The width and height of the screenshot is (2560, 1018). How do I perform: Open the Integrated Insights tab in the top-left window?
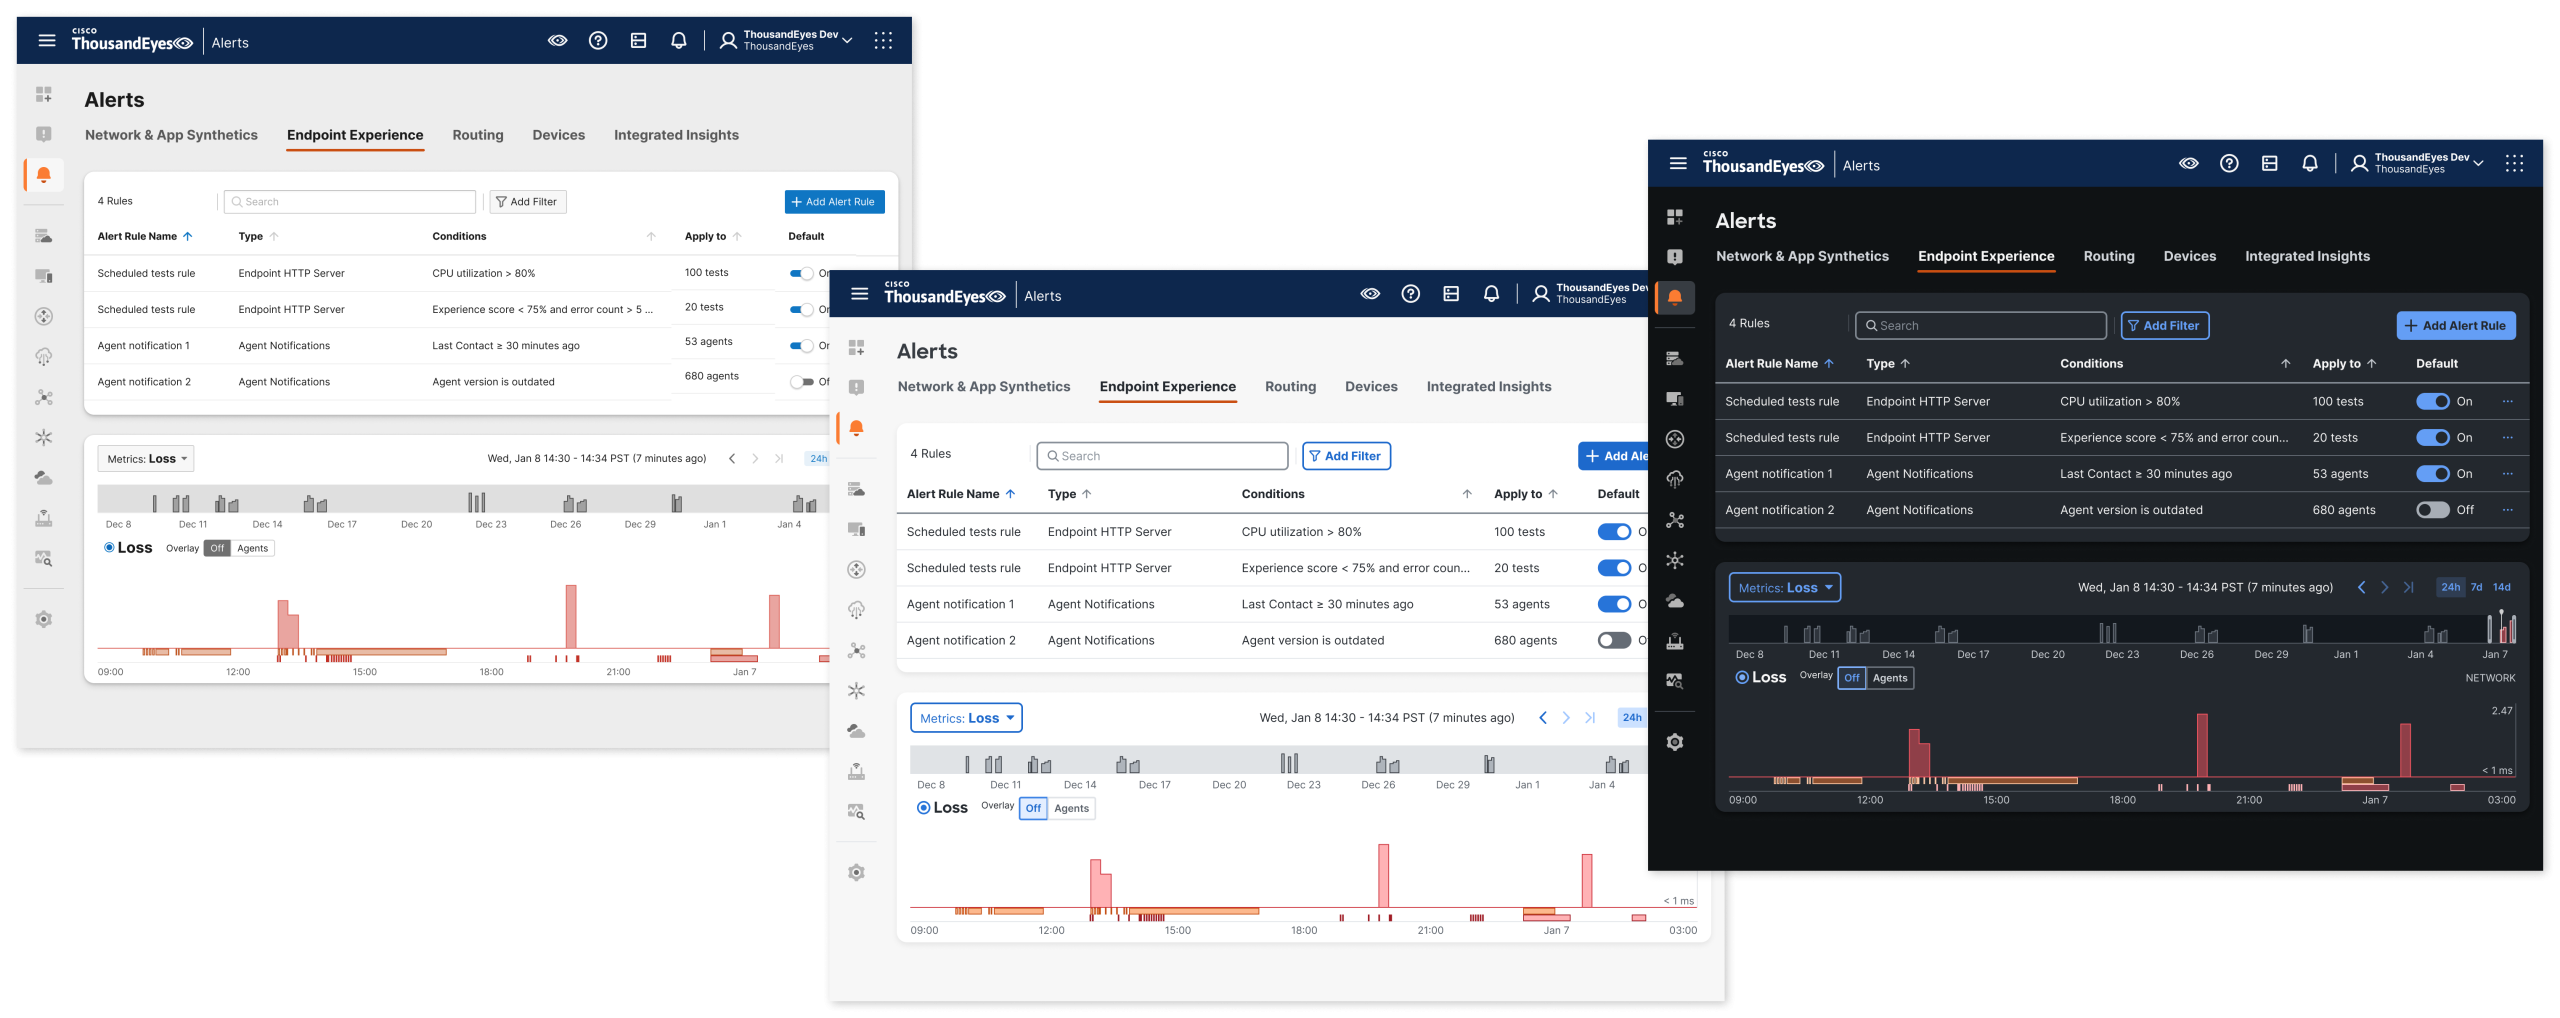pyautogui.click(x=676, y=135)
